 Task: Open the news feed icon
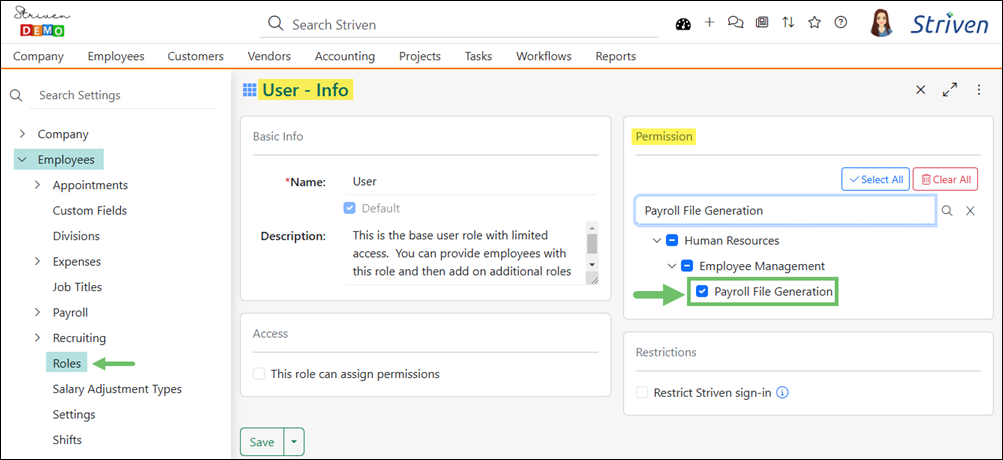762,22
